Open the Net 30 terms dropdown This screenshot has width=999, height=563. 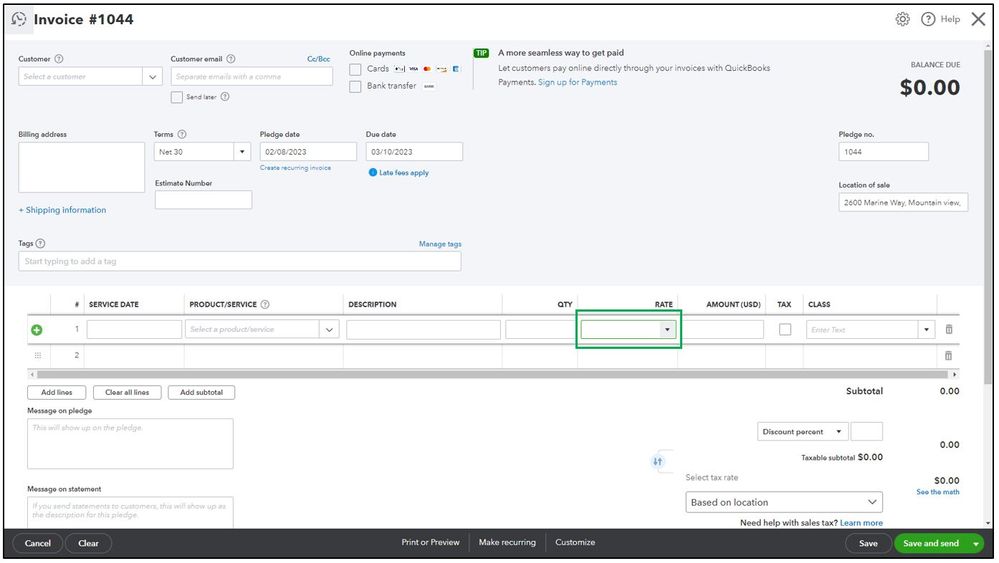click(242, 152)
